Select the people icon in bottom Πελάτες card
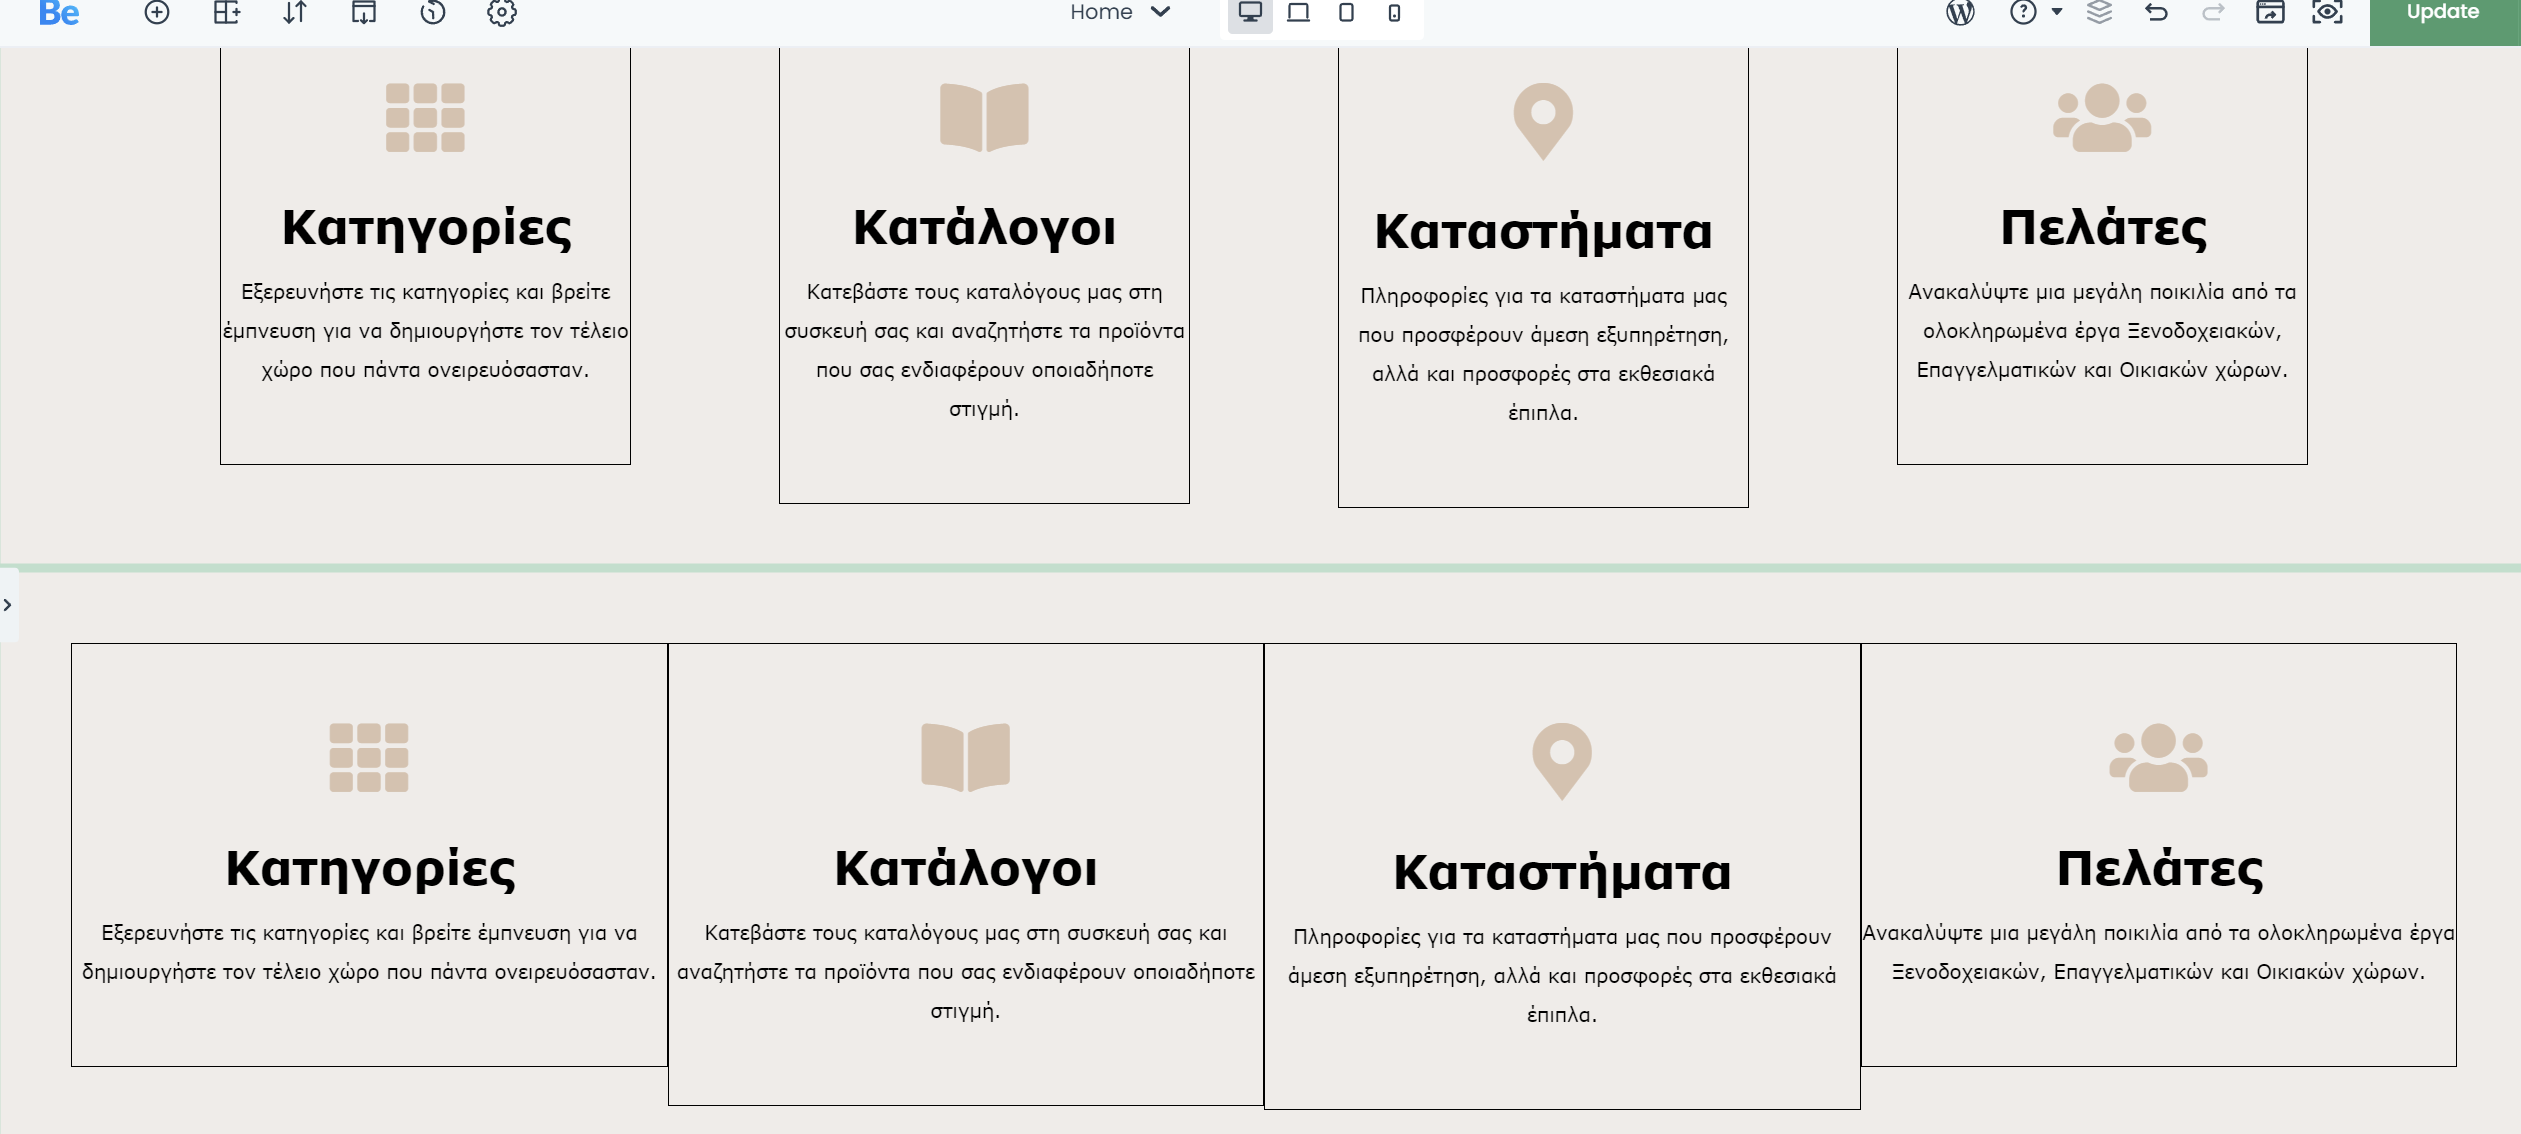Viewport: 2521px width, 1134px height. [x=2158, y=757]
